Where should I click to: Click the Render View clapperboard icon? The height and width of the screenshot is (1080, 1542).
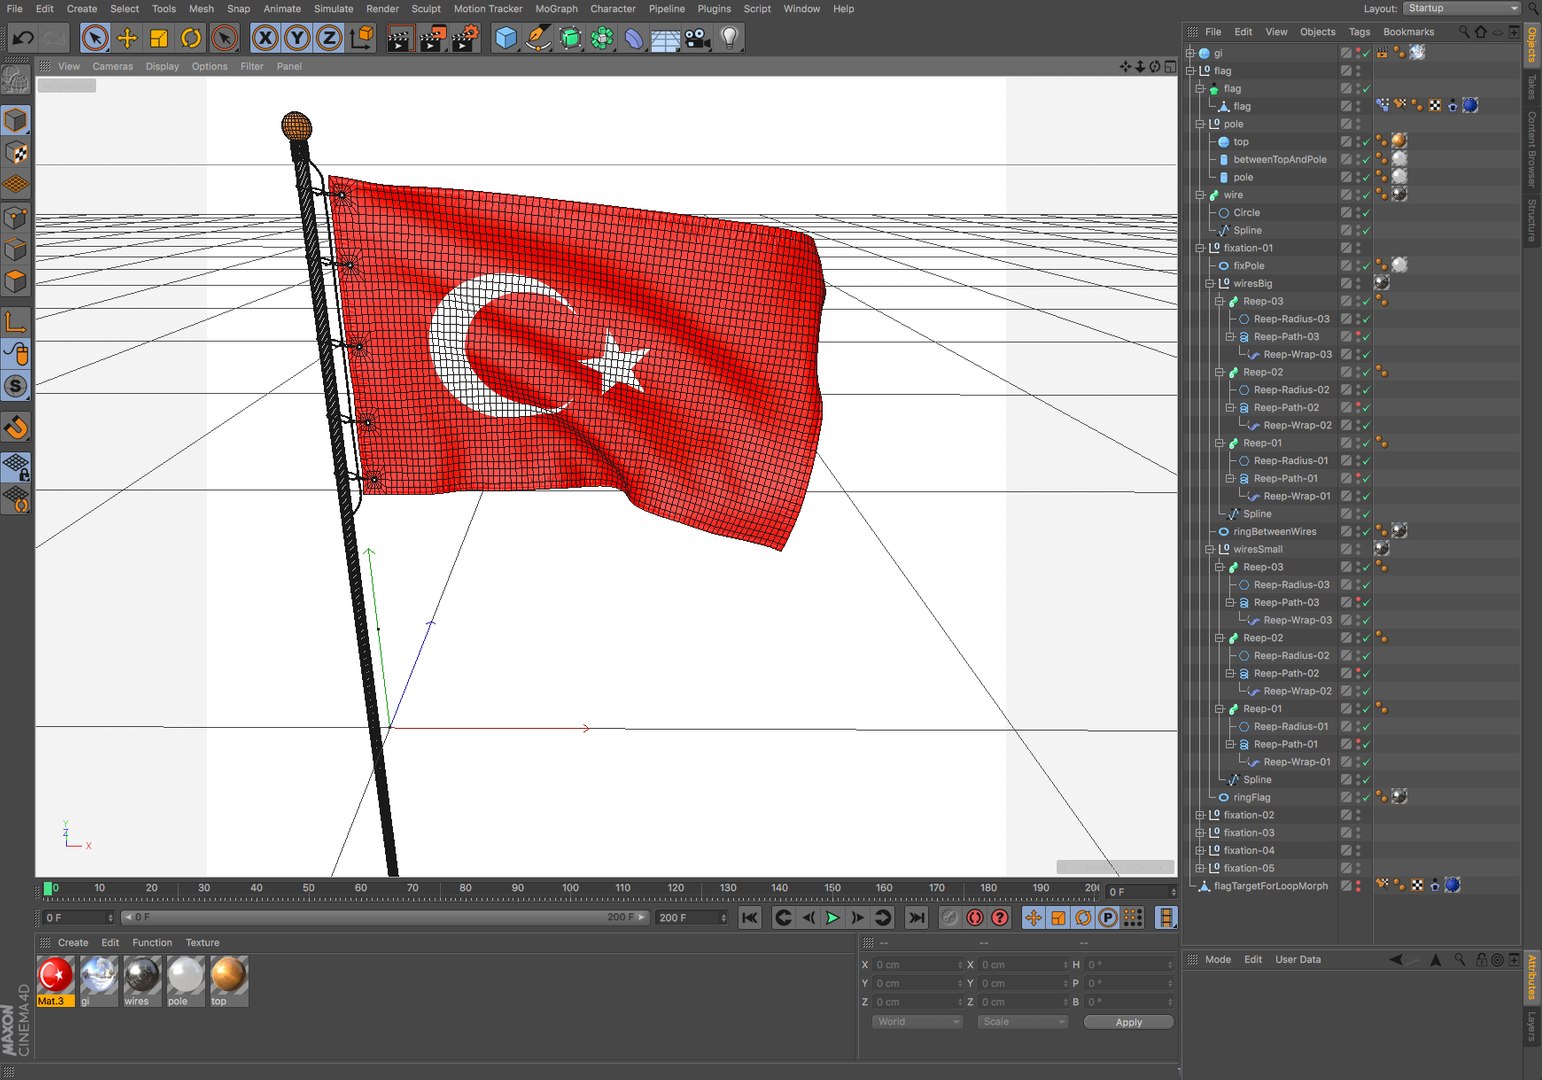pos(400,38)
